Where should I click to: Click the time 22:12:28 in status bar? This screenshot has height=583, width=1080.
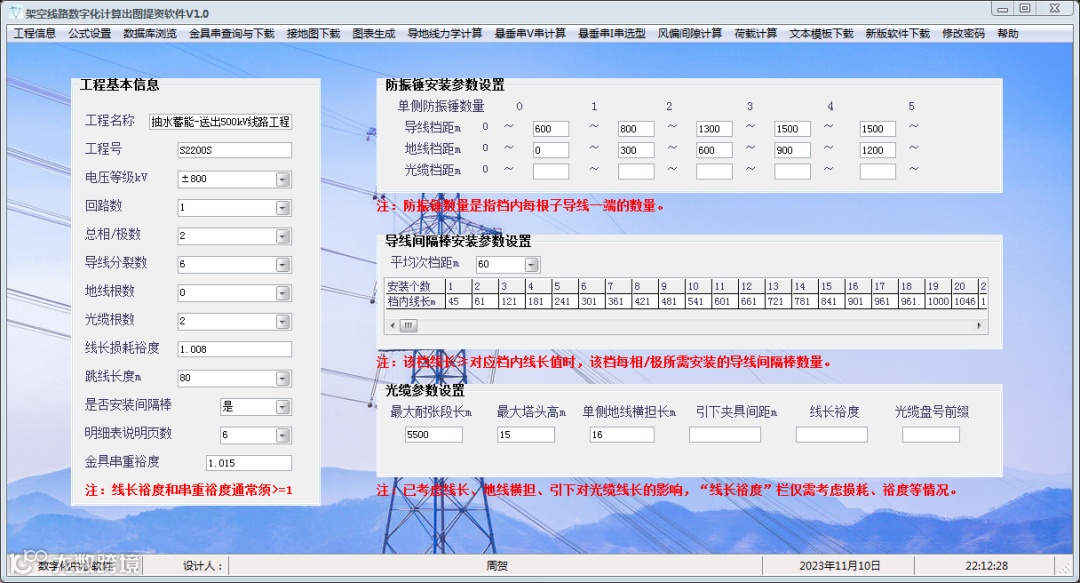coord(986,566)
